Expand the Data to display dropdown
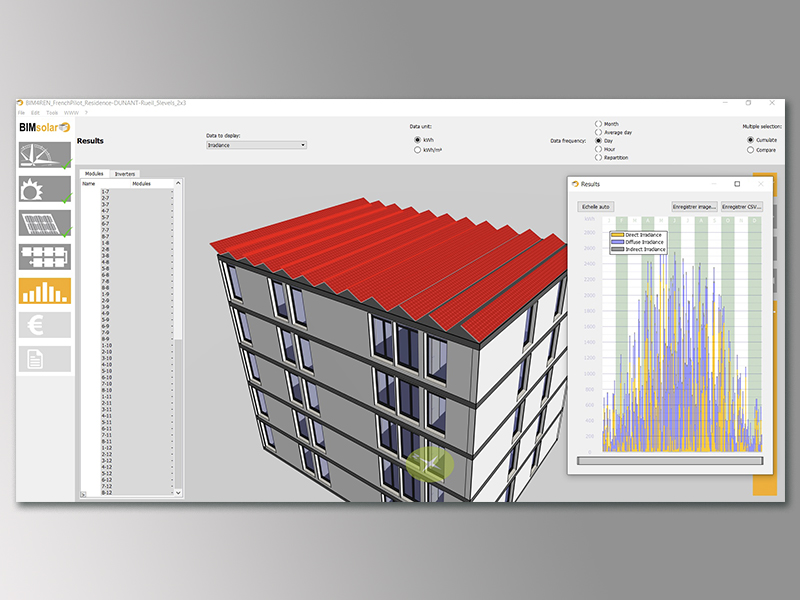This screenshot has width=800, height=600. pyautogui.click(x=256, y=145)
